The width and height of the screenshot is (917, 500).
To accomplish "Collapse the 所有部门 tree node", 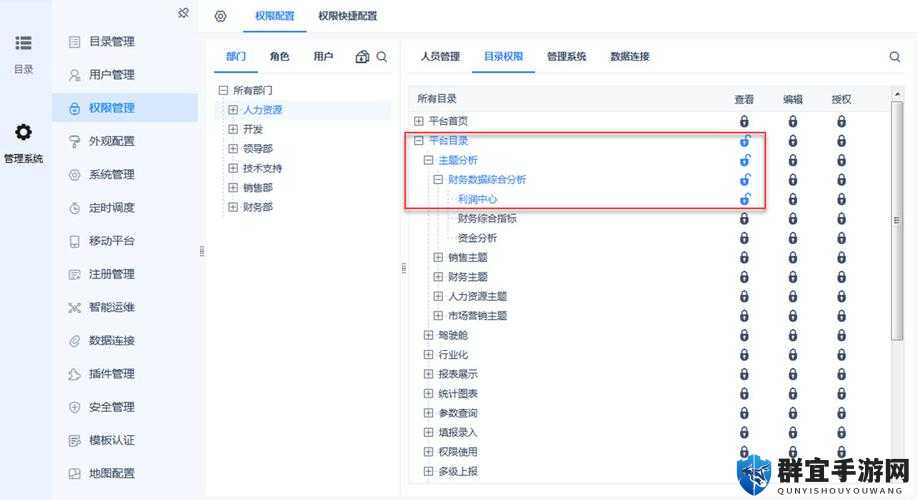I will pyautogui.click(x=223, y=90).
